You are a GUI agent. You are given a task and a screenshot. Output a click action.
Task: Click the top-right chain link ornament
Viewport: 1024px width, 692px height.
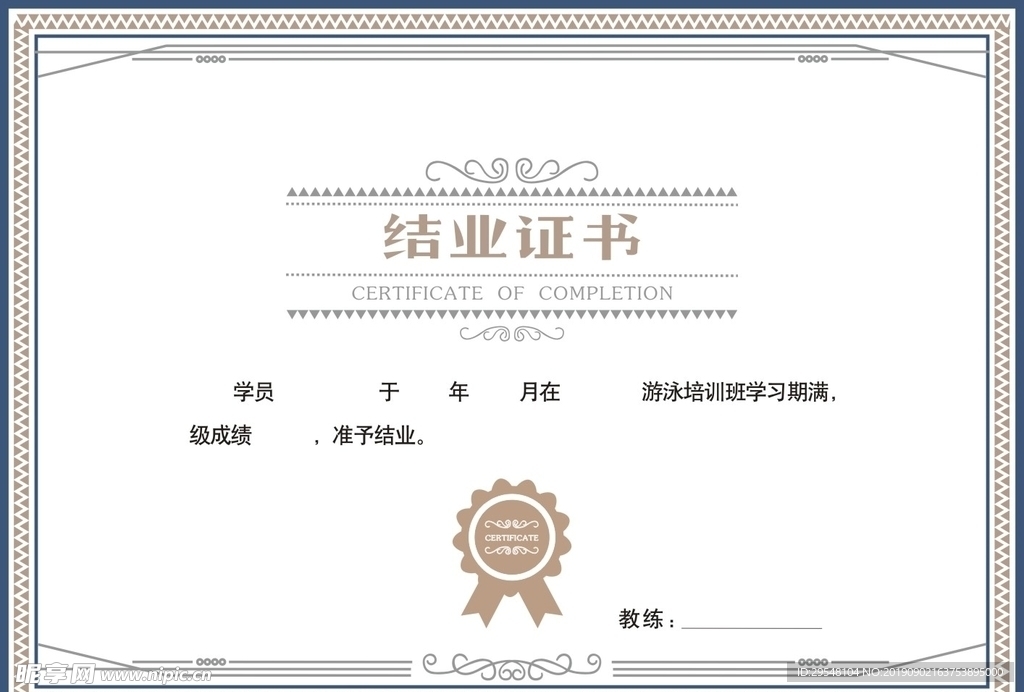[811, 59]
